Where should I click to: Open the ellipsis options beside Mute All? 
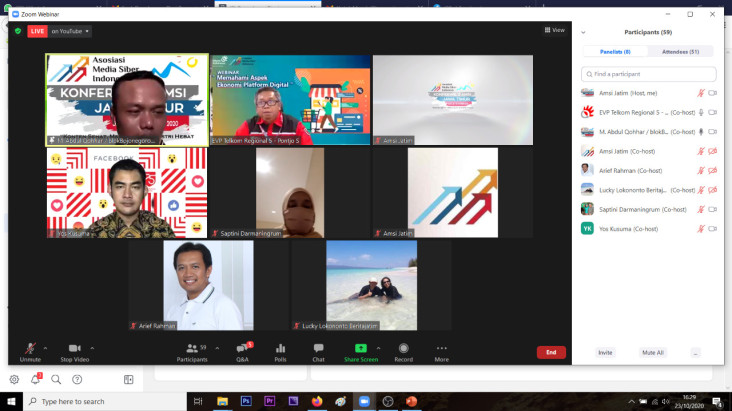[696, 353]
